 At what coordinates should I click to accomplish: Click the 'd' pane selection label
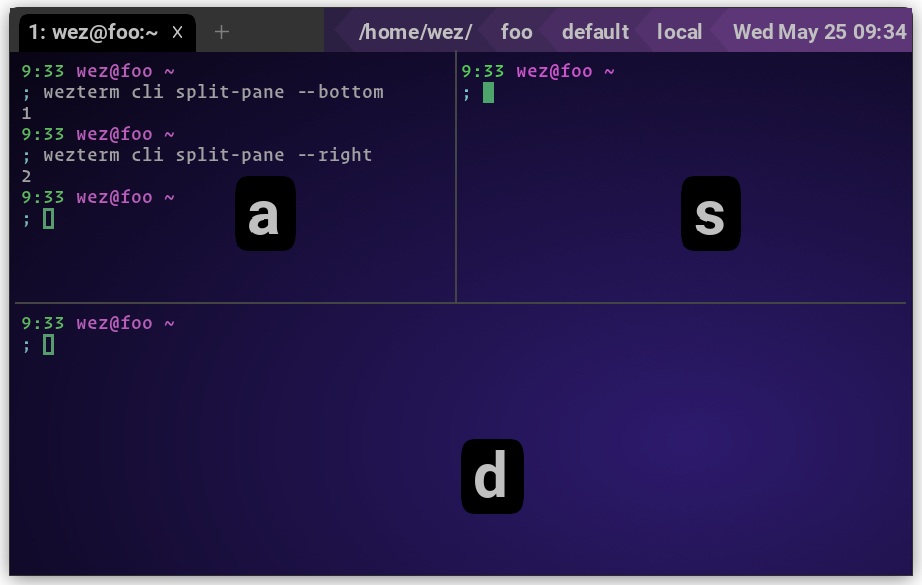tap(492, 476)
